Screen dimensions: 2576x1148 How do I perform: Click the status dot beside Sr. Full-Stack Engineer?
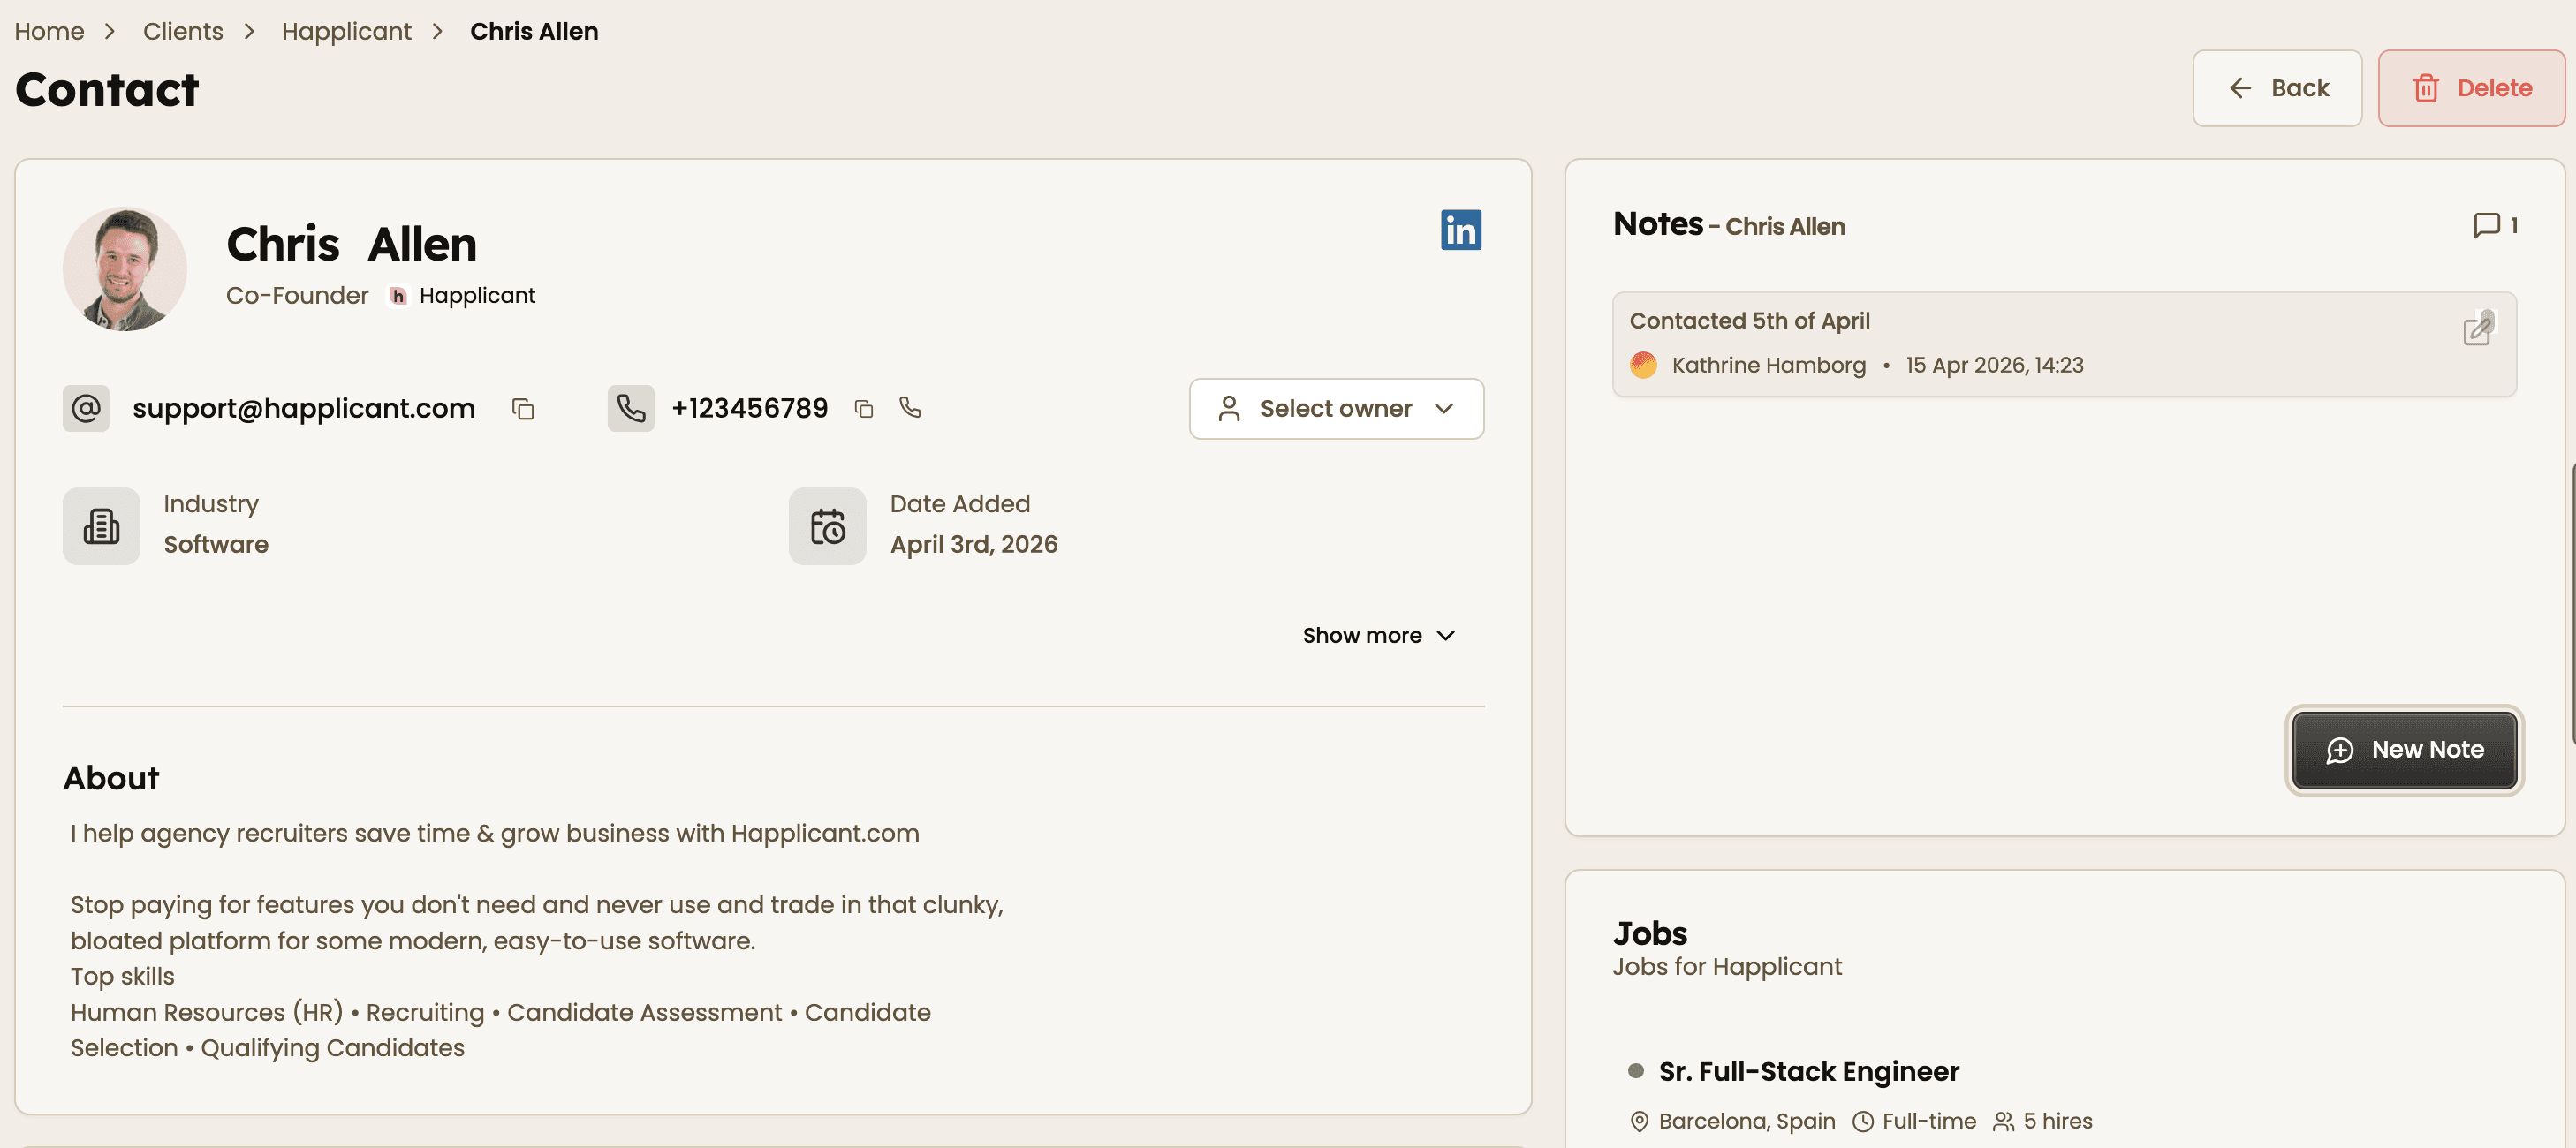click(1636, 1071)
